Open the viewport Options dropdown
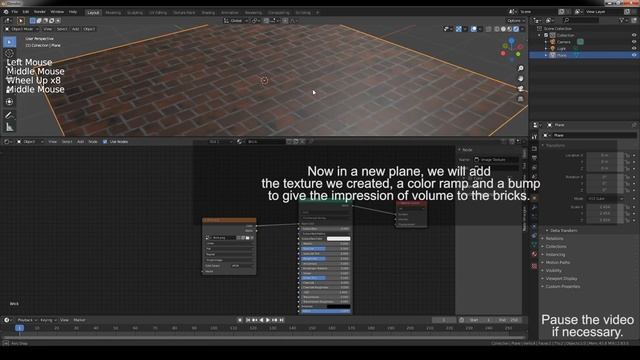This screenshot has height=360, width=640. coord(516,20)
